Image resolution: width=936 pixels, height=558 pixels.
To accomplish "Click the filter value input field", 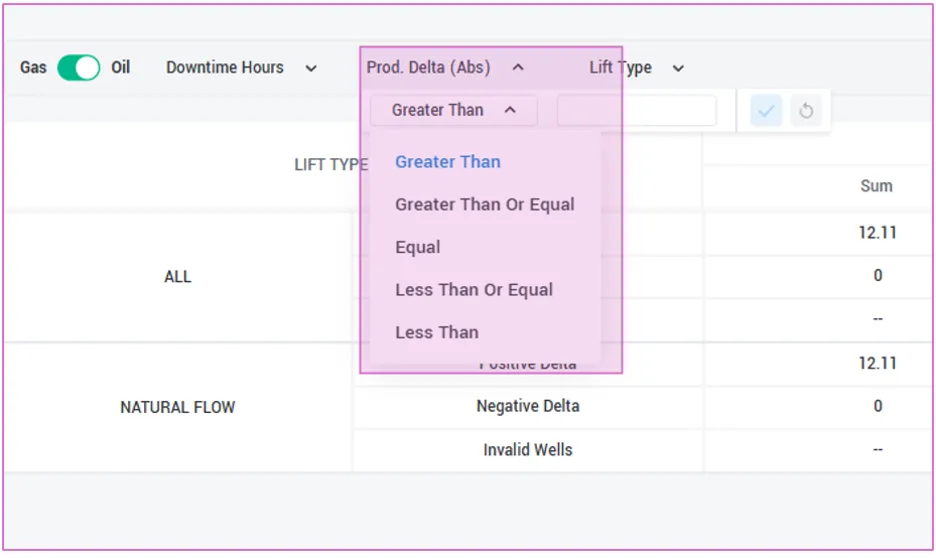I will click(636, 110).
